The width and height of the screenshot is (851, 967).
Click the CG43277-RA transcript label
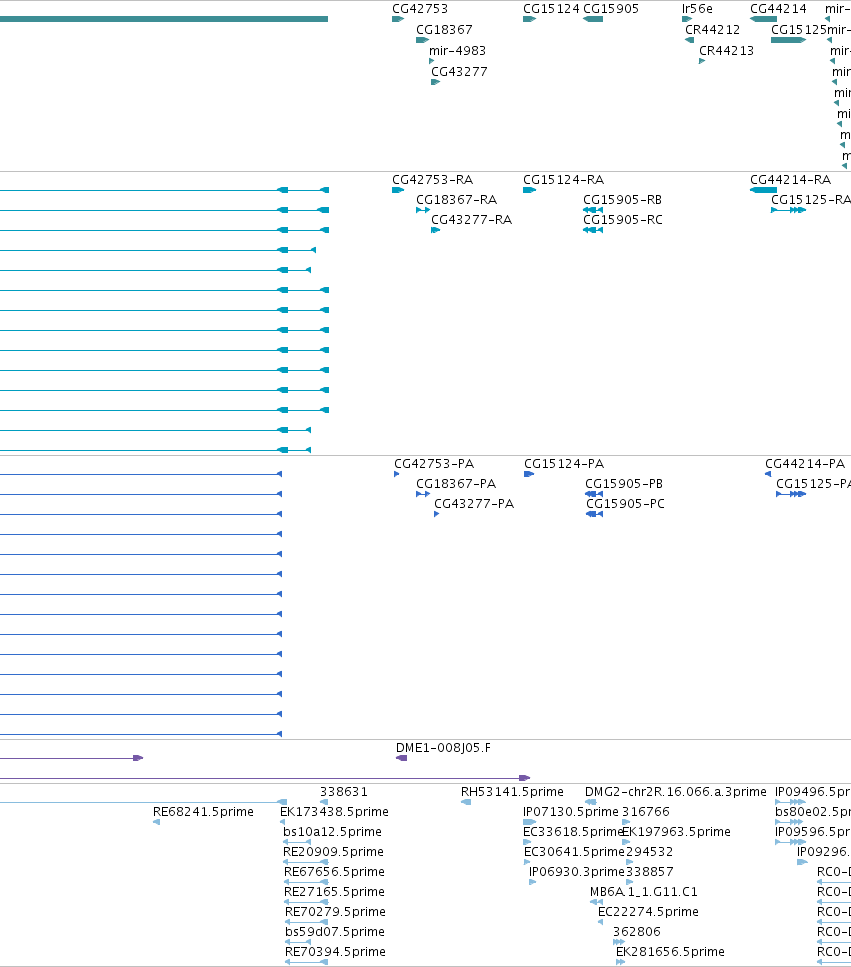click(x=472, y=220)
